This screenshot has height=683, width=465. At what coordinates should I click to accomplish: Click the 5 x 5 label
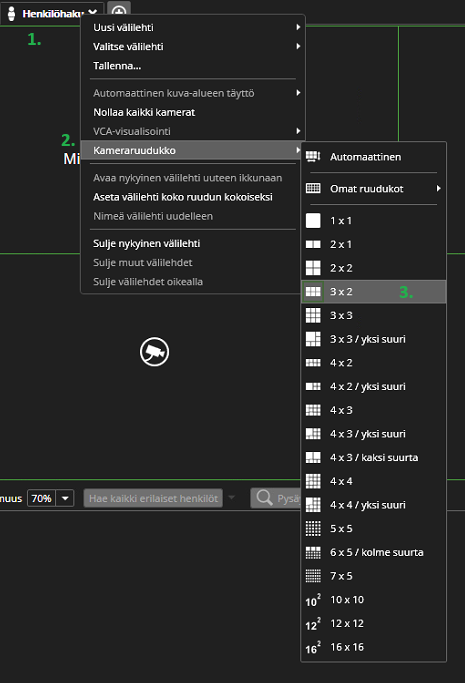tap(341, 528)
